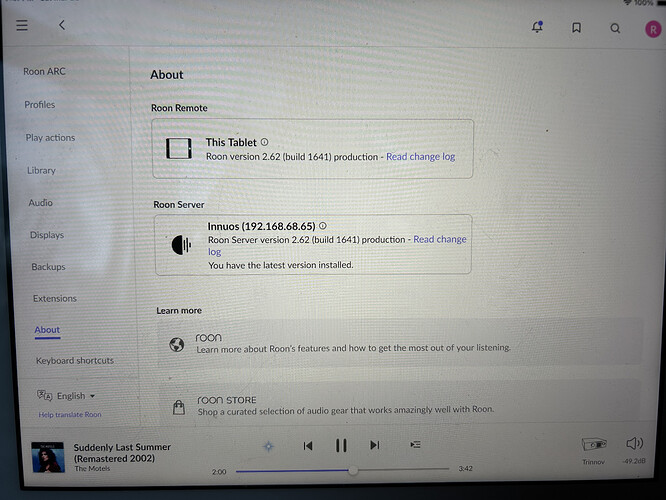Read change log for Roon Server
The image size is (666, 500).
[440, 239]
